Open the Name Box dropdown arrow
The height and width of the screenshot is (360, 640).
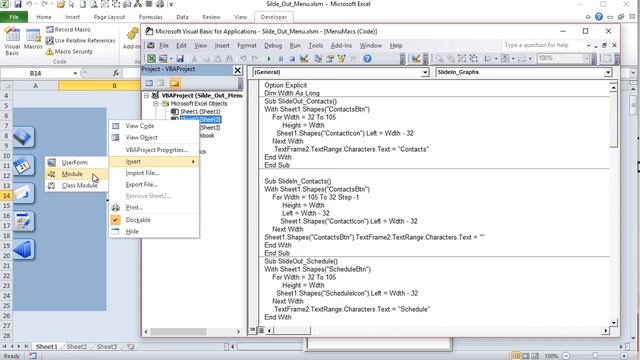pos(75,73)
